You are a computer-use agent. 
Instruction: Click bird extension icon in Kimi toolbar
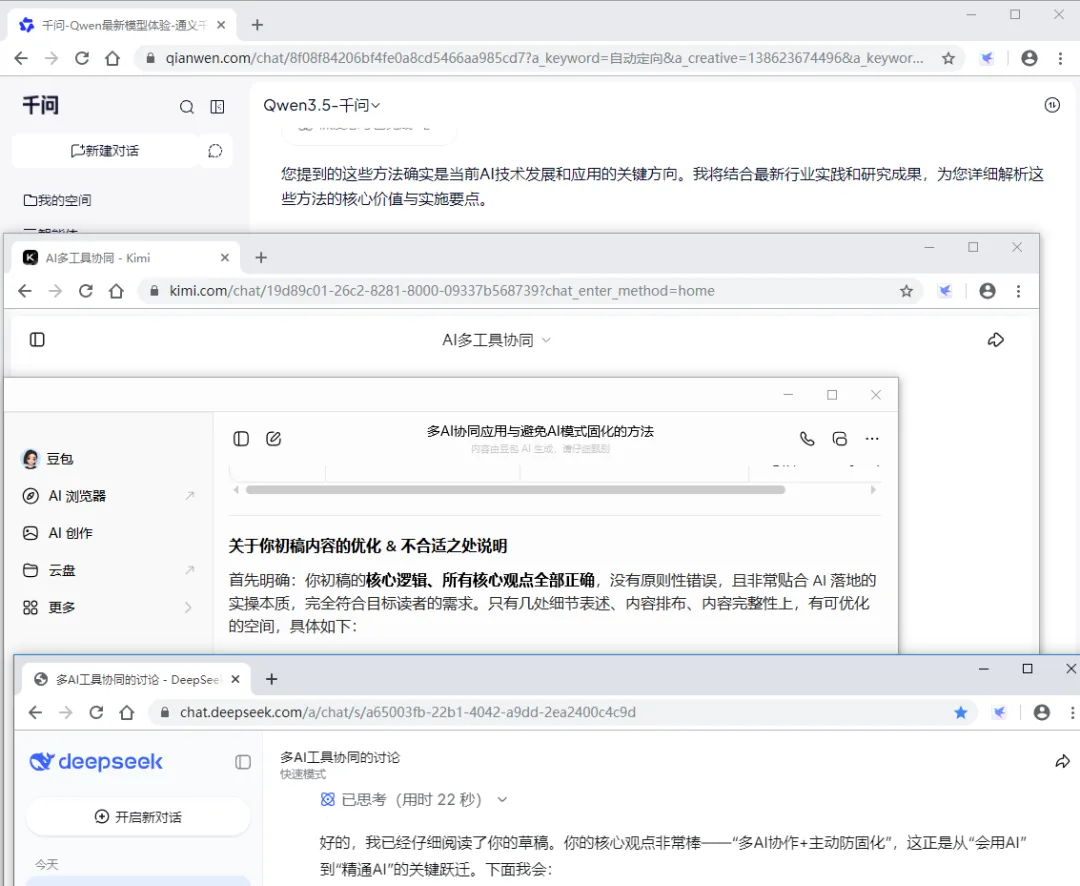(945, 291)
